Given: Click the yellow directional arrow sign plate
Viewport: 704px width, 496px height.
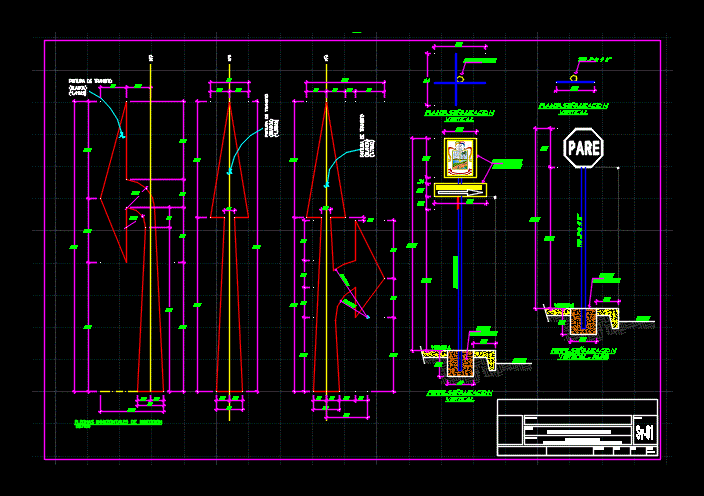Looking at the screenshot, I should tap(459, 190).
